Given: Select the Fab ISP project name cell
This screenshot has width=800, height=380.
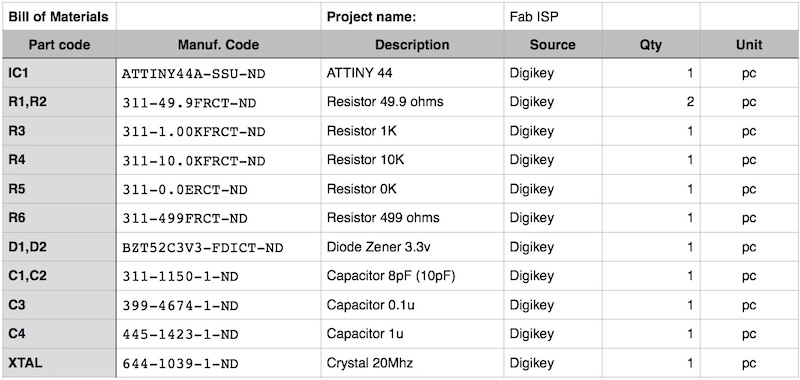Looking at the screenshot, I should [553, 16].
